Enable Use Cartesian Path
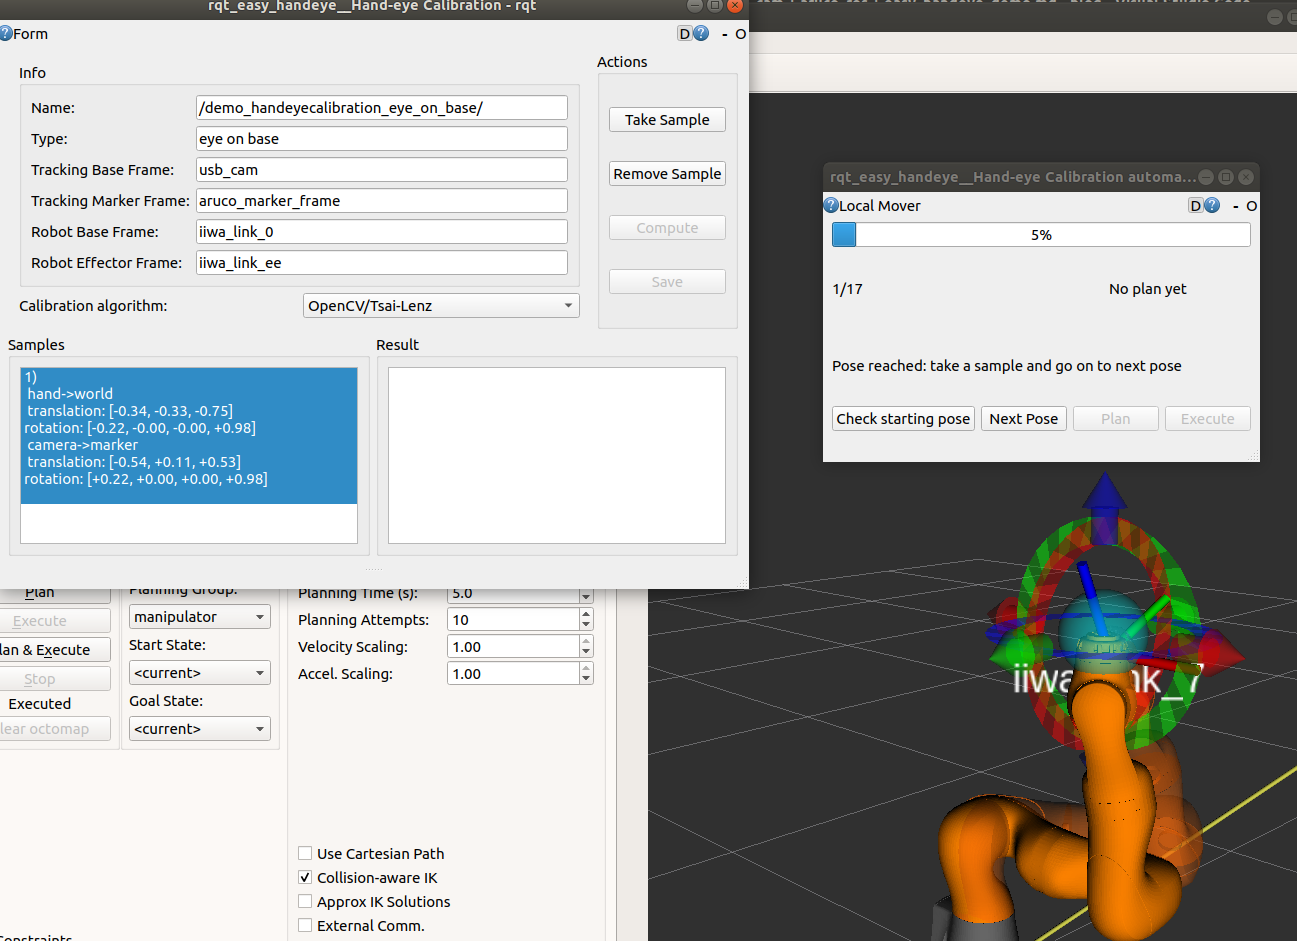 click(305, 853)
